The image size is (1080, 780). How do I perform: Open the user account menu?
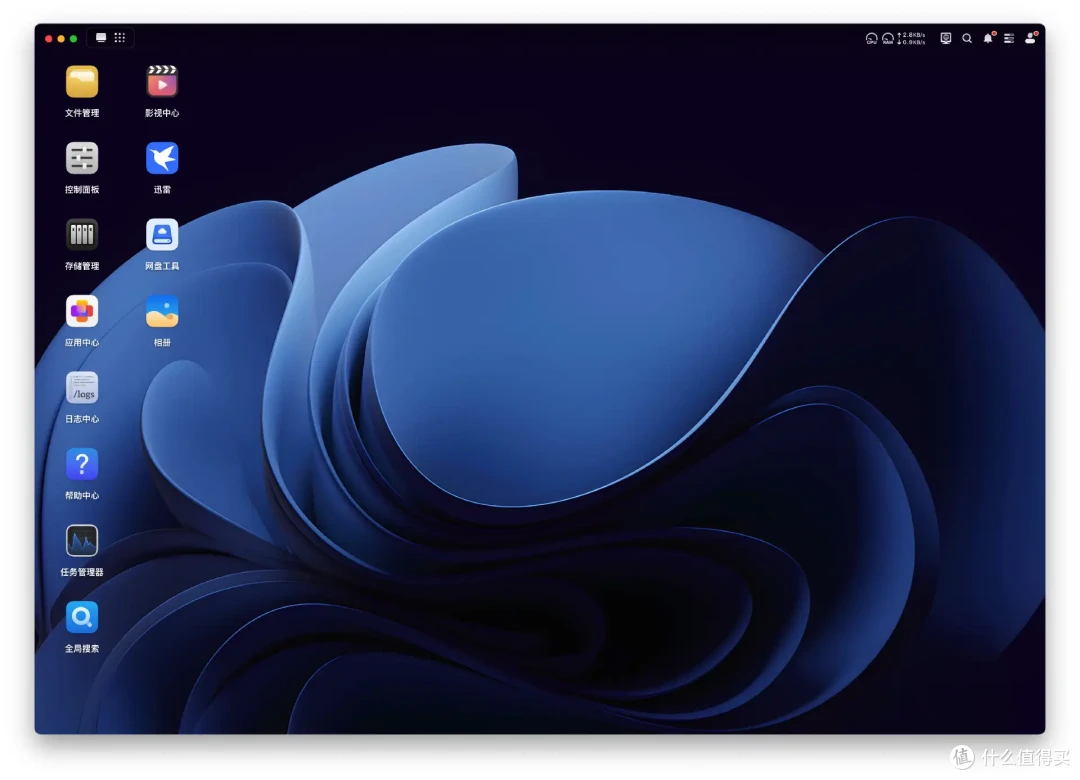click(1030, 39)
